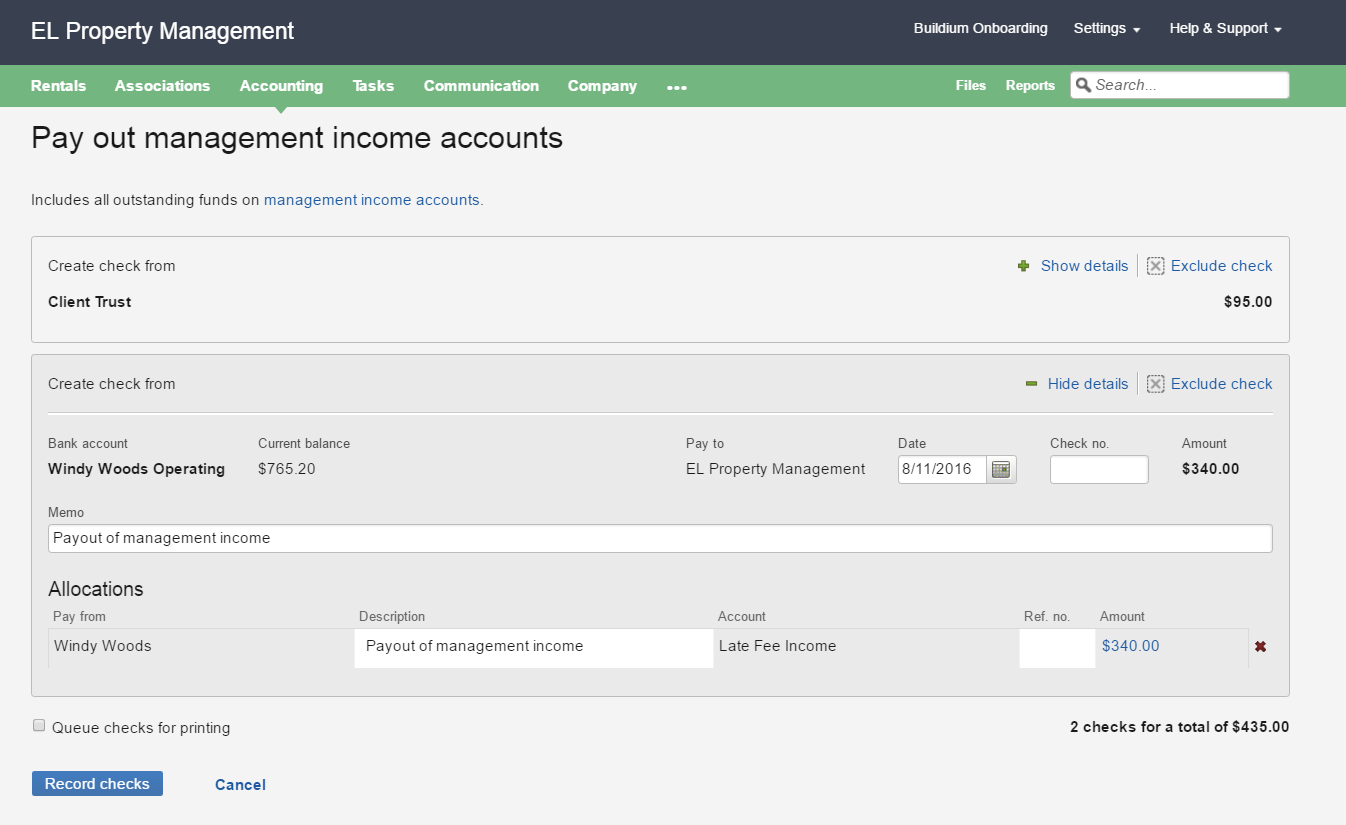
Task: Enable Queue checks for printing
Action: (x=39, y=724)
